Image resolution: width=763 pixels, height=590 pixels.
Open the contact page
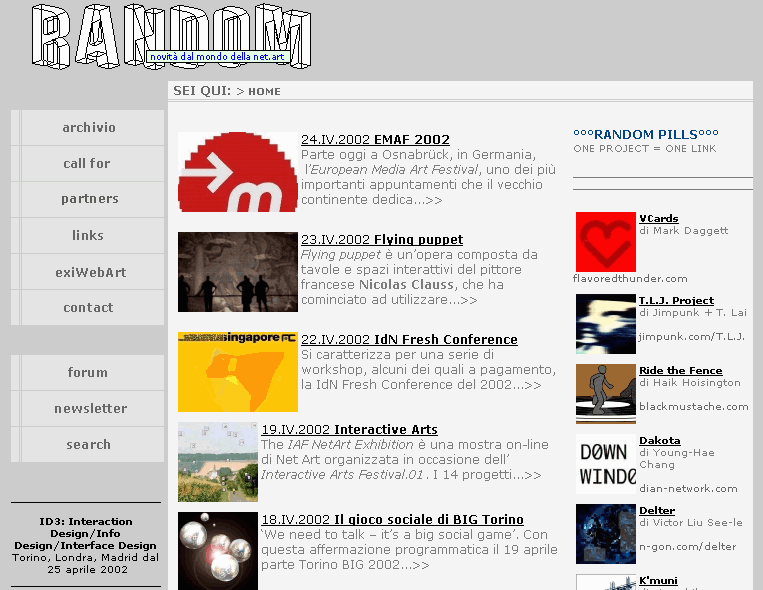point(88,308)
